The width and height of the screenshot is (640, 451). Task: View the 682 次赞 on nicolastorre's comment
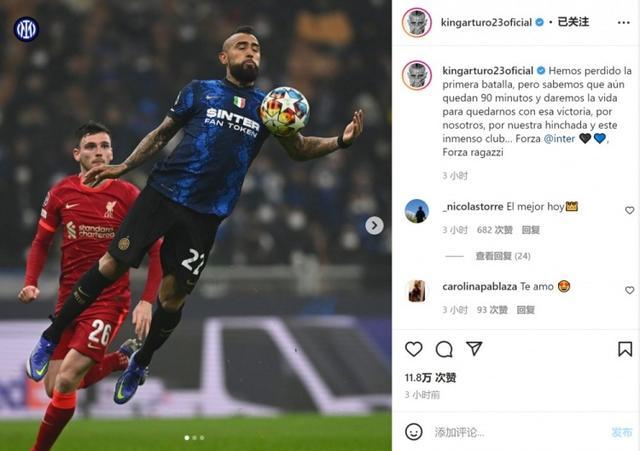pos(495,230)
